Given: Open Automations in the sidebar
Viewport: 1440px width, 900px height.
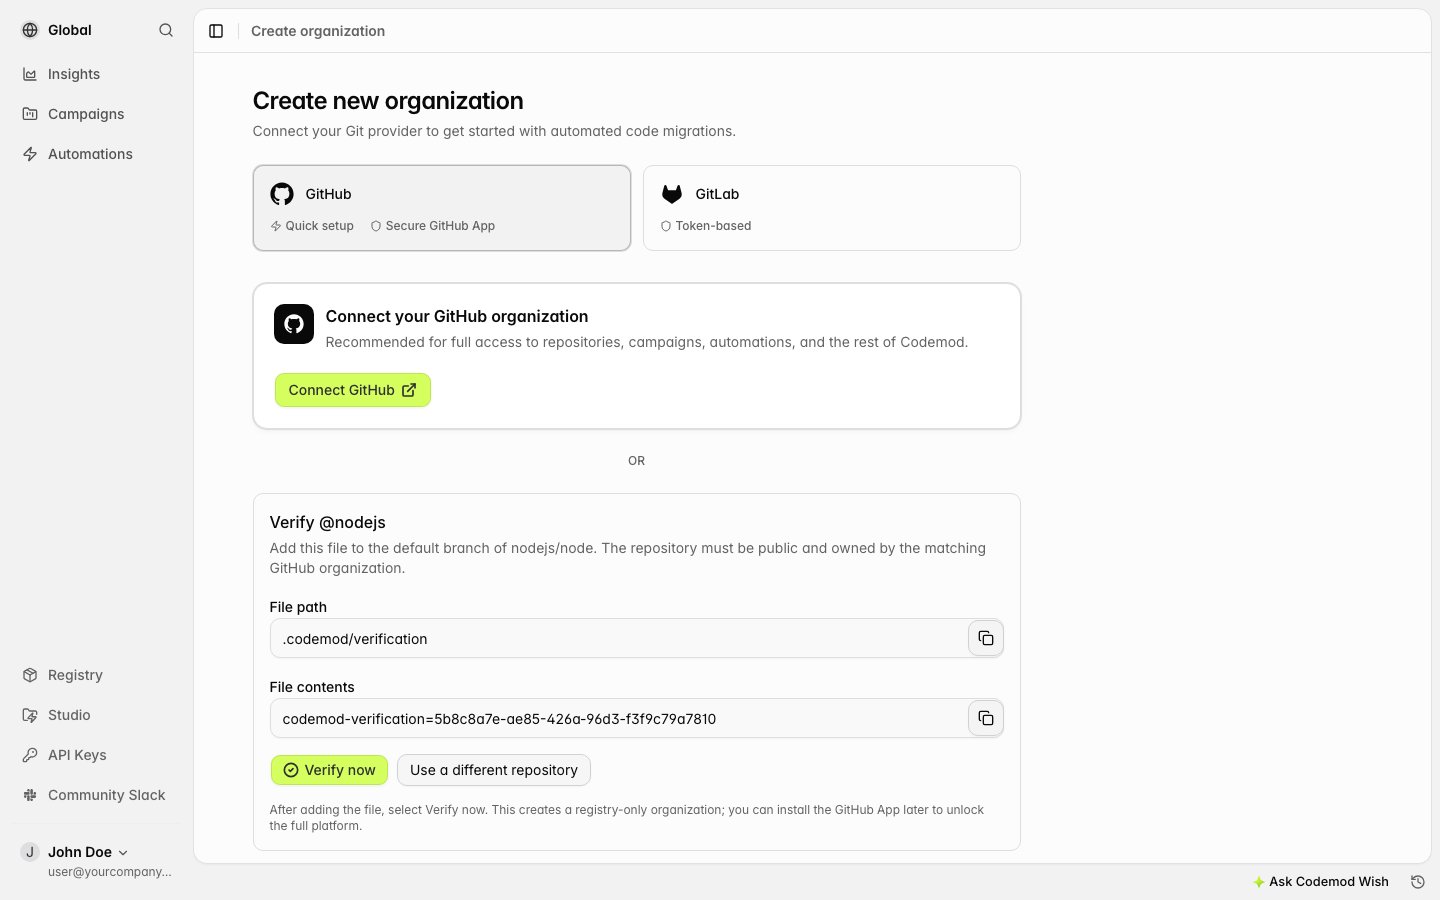Looking at the screenshot, I should tap(96, 154).
